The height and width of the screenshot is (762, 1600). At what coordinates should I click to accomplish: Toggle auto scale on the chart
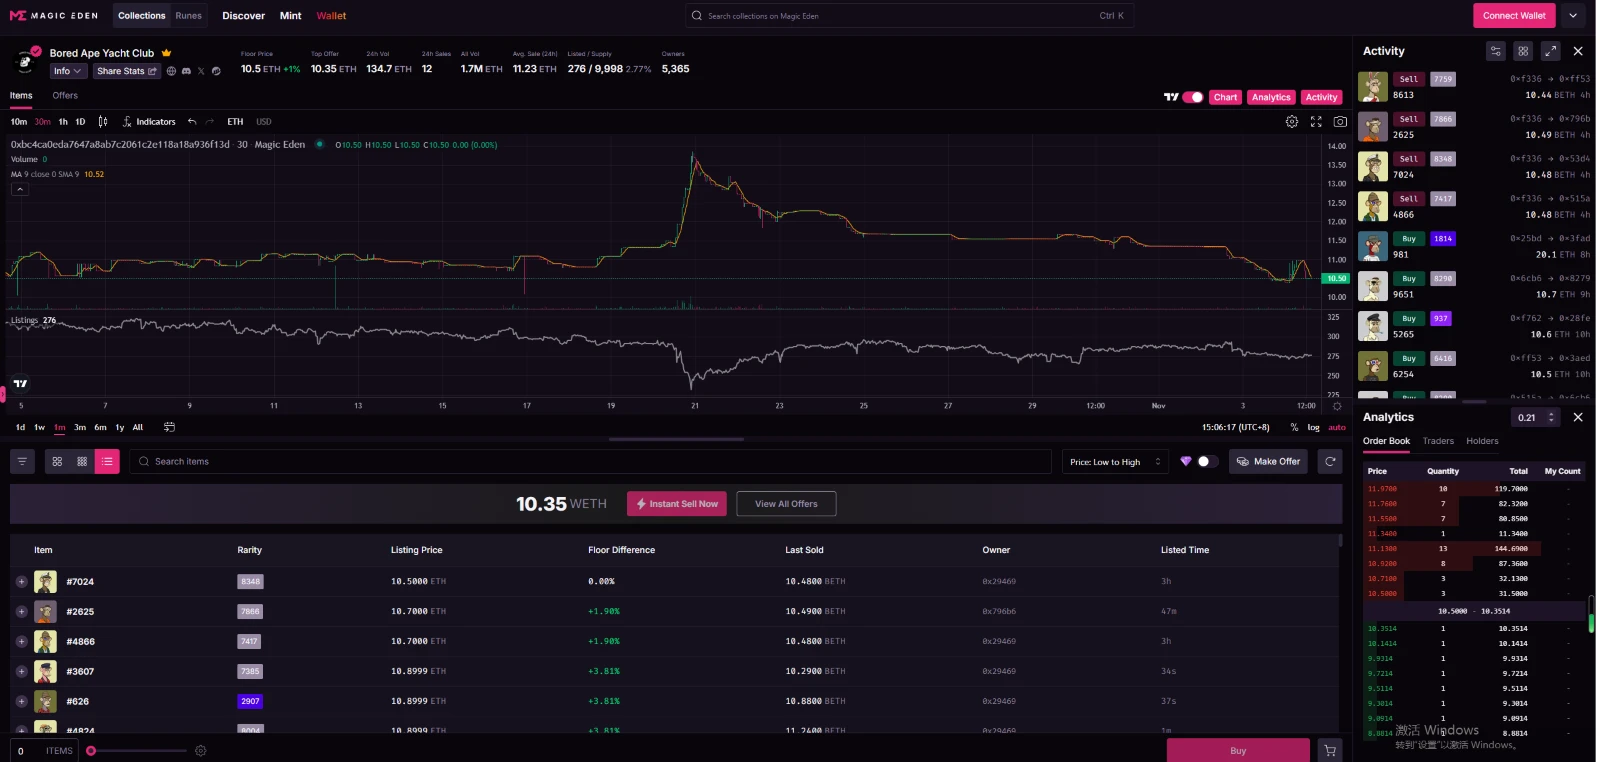[1337, 427]
